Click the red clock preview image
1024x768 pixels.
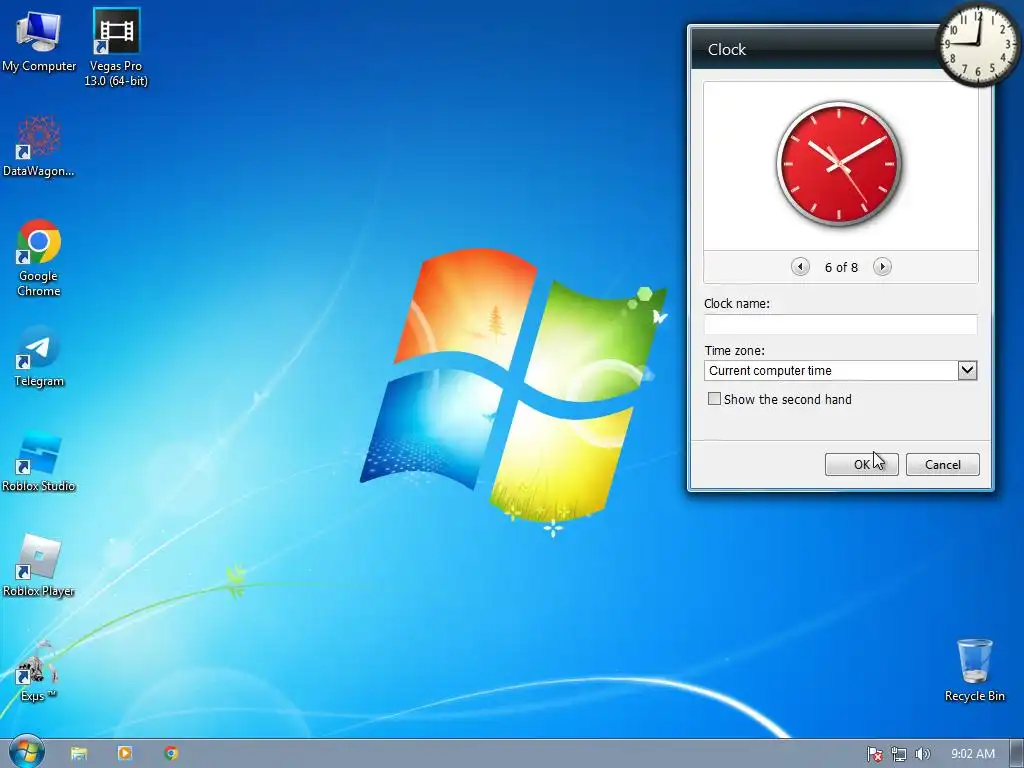tap(839, 163)
